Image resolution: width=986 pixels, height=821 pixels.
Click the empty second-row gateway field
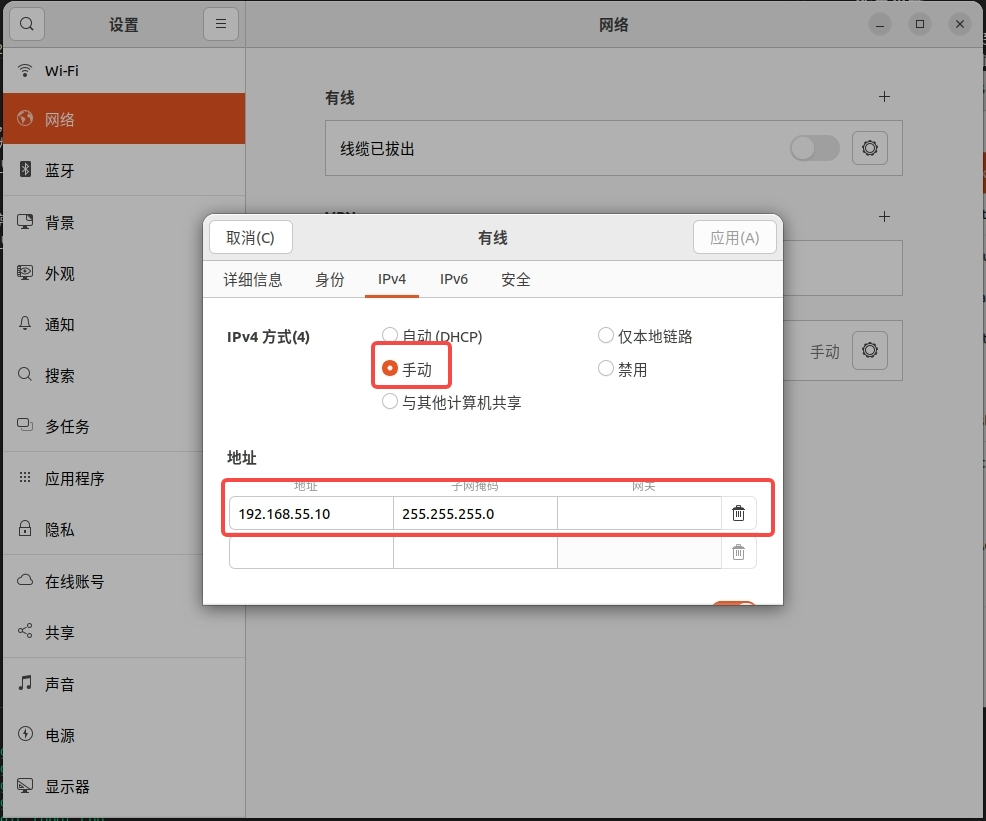pos(639,553)
